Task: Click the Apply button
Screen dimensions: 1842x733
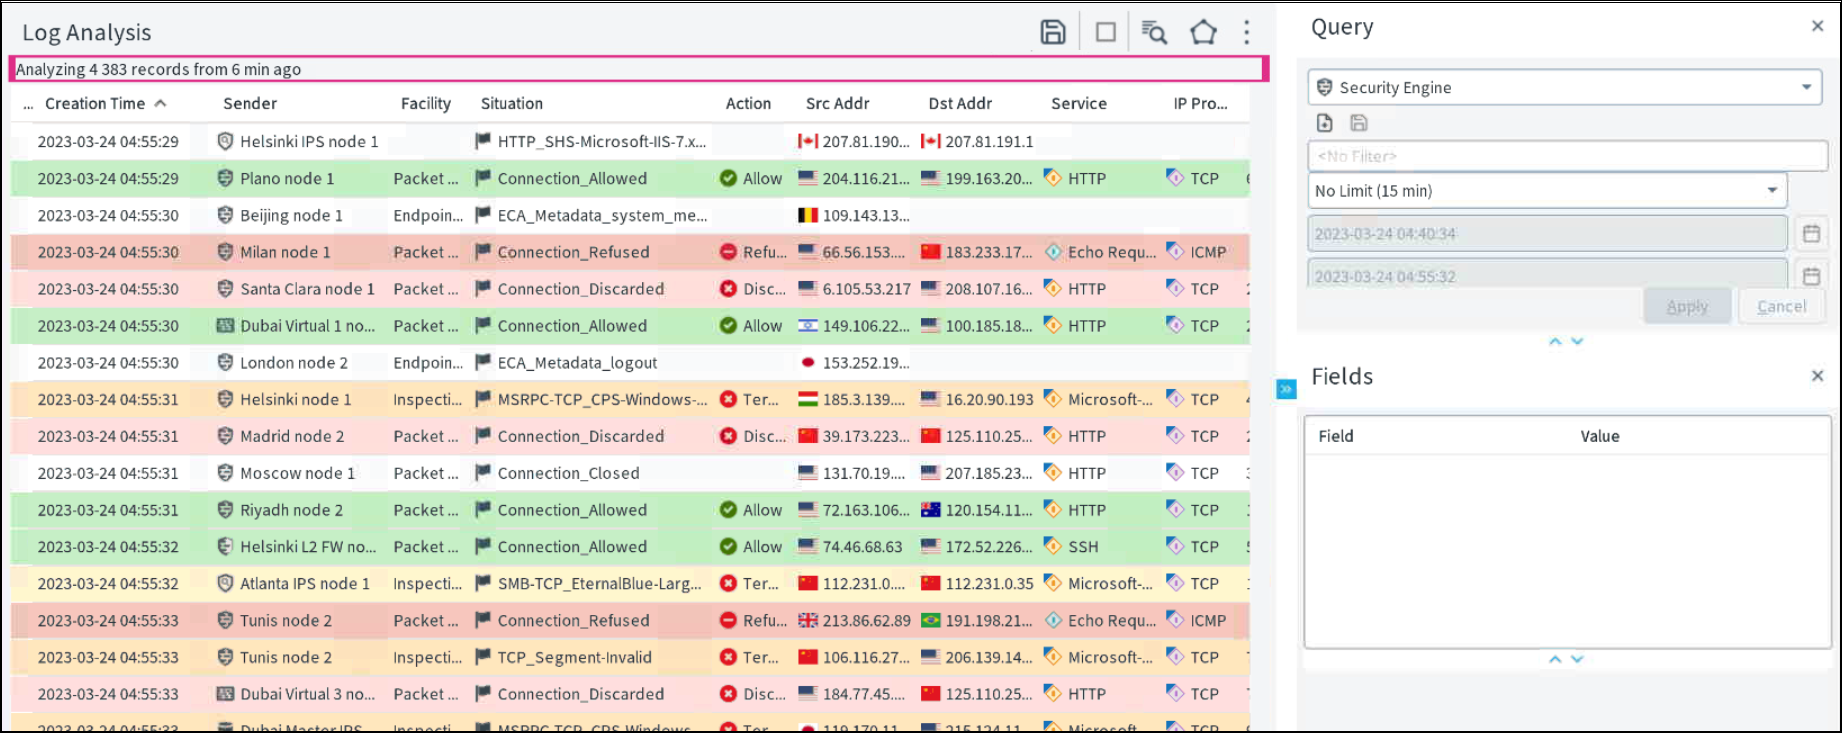Action: point(1687,306)
